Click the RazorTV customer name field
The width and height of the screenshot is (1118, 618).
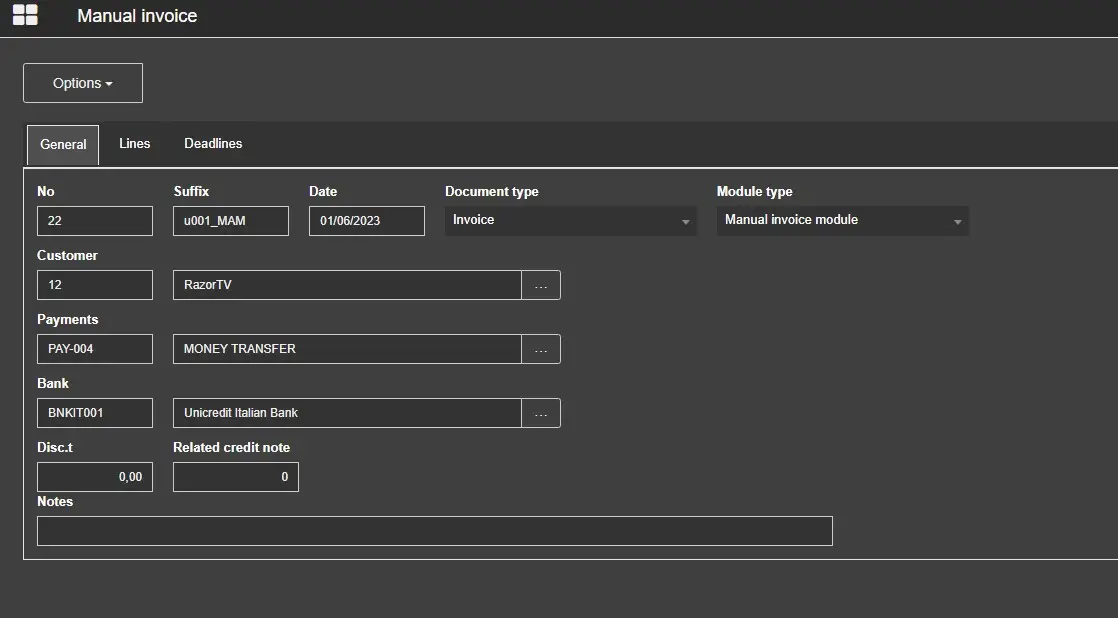pos(347,285)
